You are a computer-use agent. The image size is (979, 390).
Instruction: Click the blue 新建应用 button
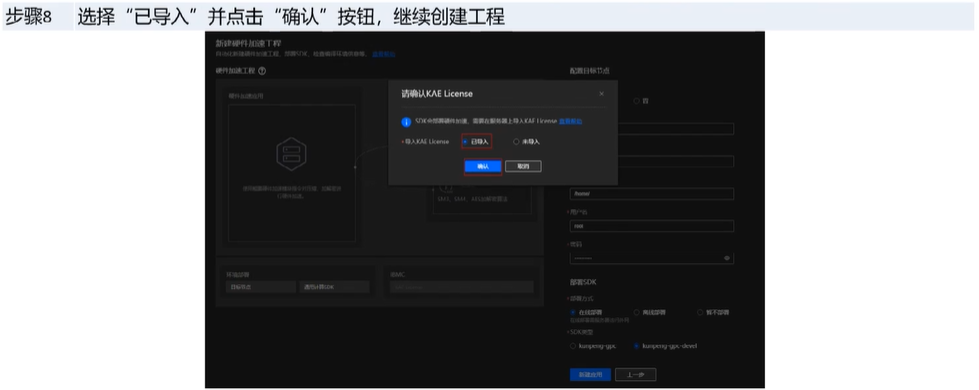coord(590,374)
